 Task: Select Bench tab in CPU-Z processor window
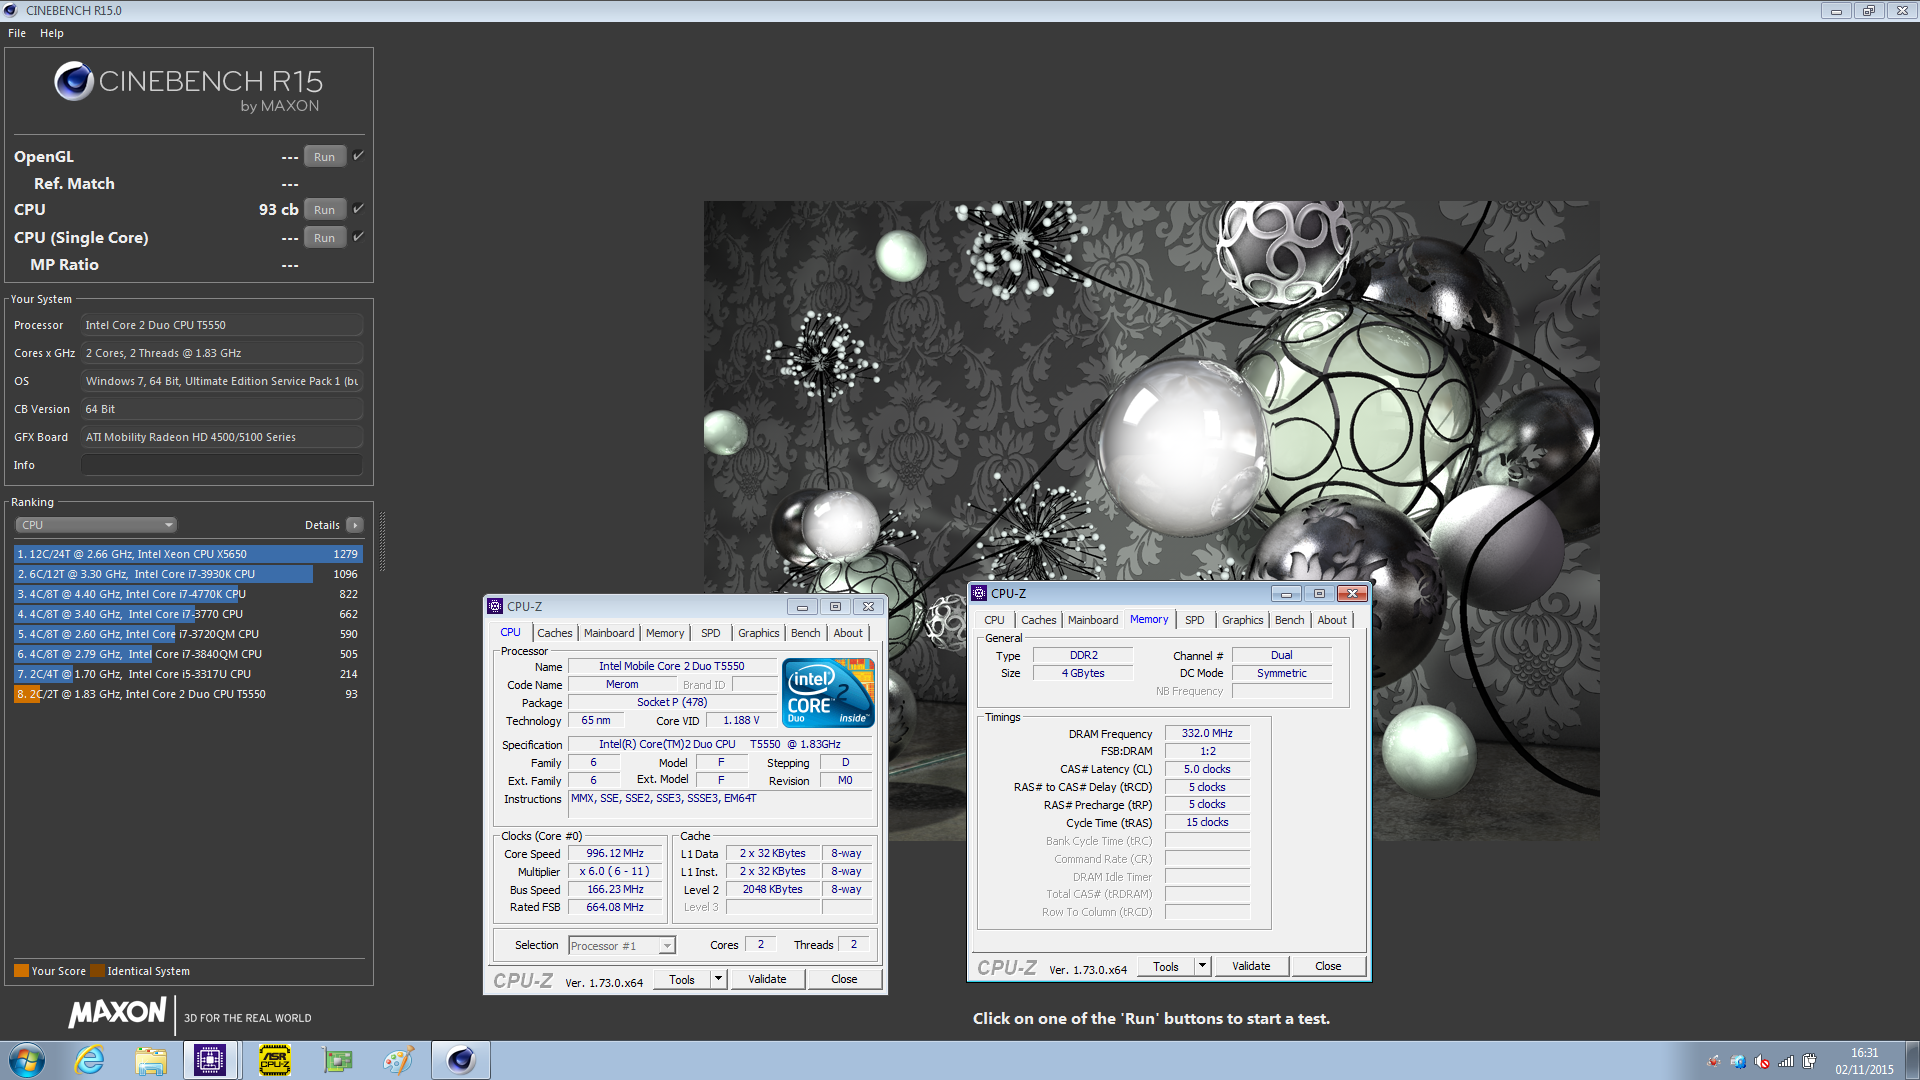click(806, 633)
